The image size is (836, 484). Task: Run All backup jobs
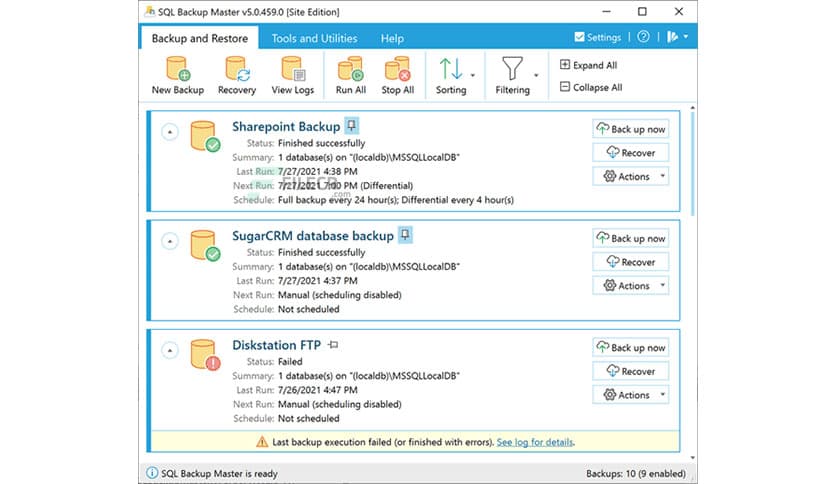point(350,76)
